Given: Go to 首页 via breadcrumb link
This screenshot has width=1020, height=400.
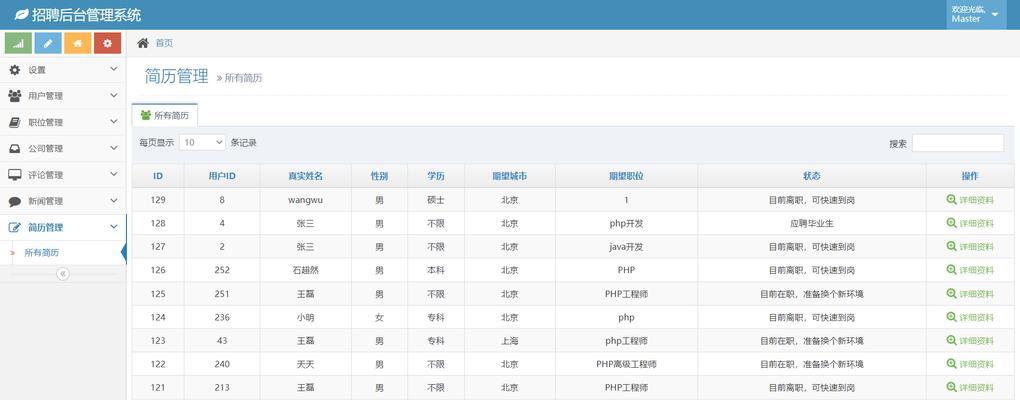Looking at the screenshot, I should click(164, 43).
